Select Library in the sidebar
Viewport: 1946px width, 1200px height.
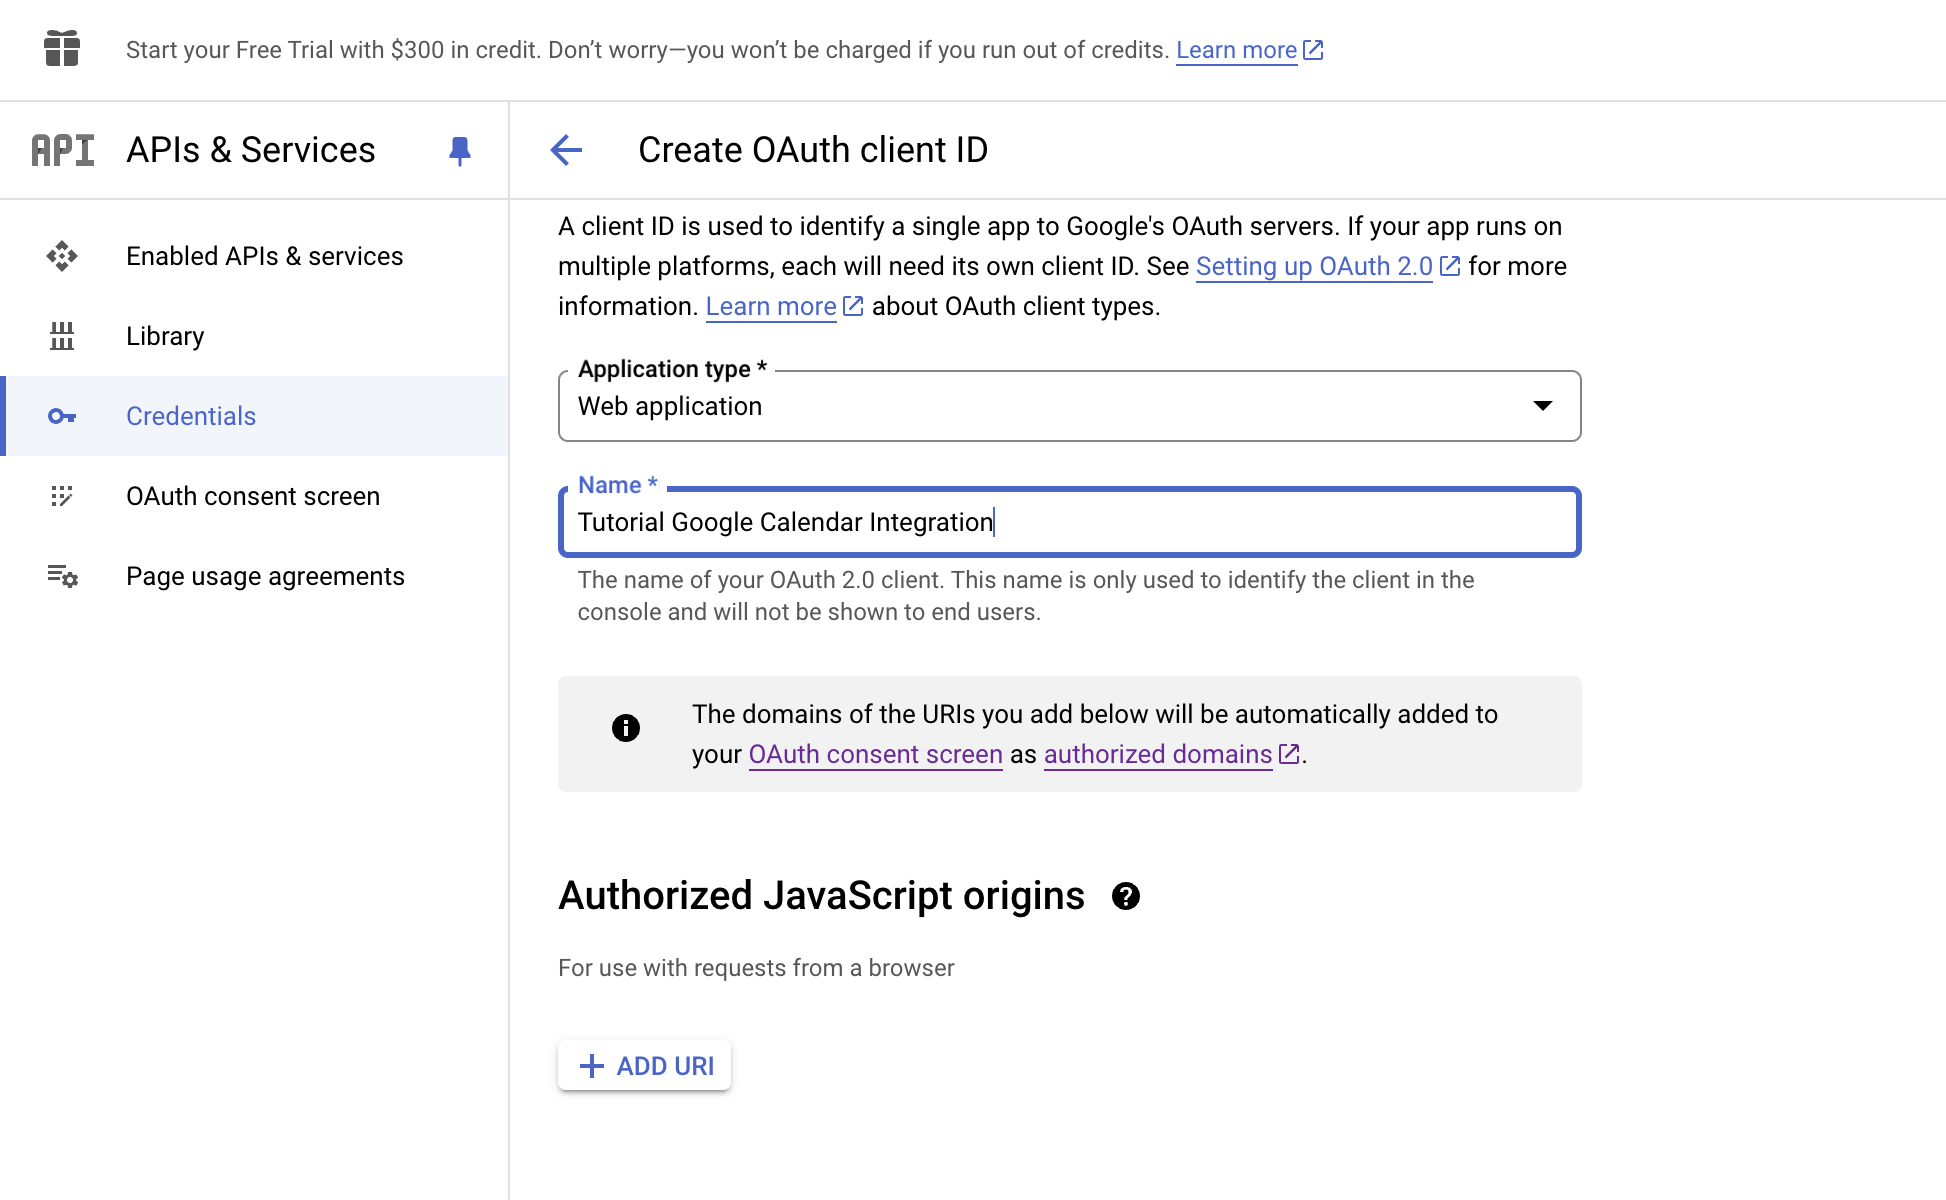[165, 336]
